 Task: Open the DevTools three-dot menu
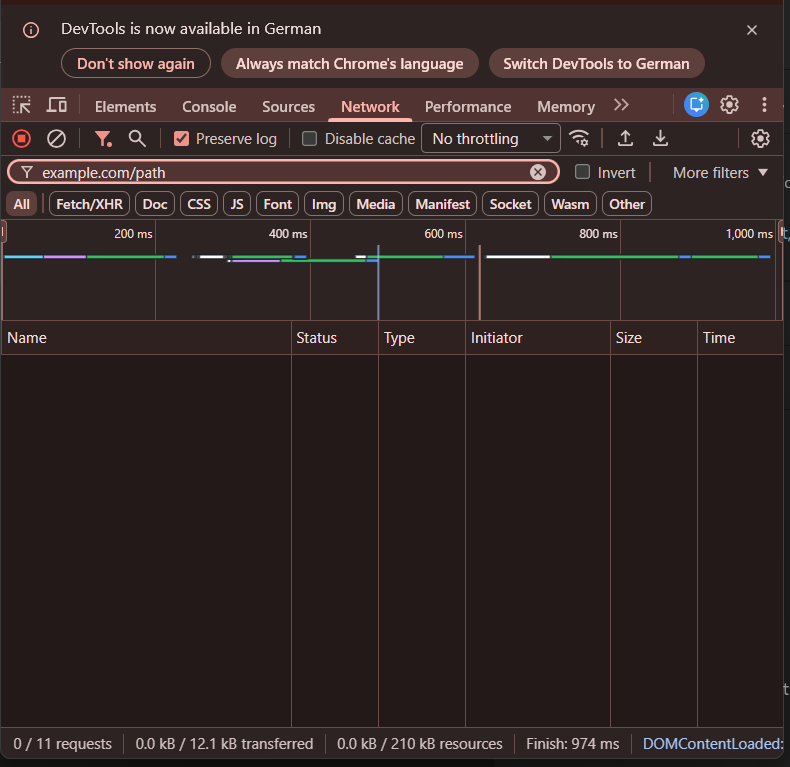(764, 105)
